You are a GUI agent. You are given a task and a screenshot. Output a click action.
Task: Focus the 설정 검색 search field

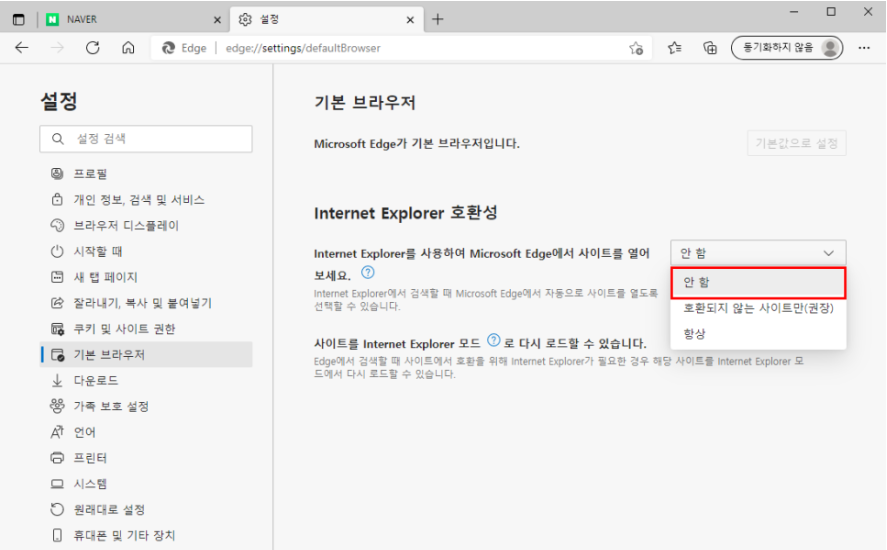point(146,139)
